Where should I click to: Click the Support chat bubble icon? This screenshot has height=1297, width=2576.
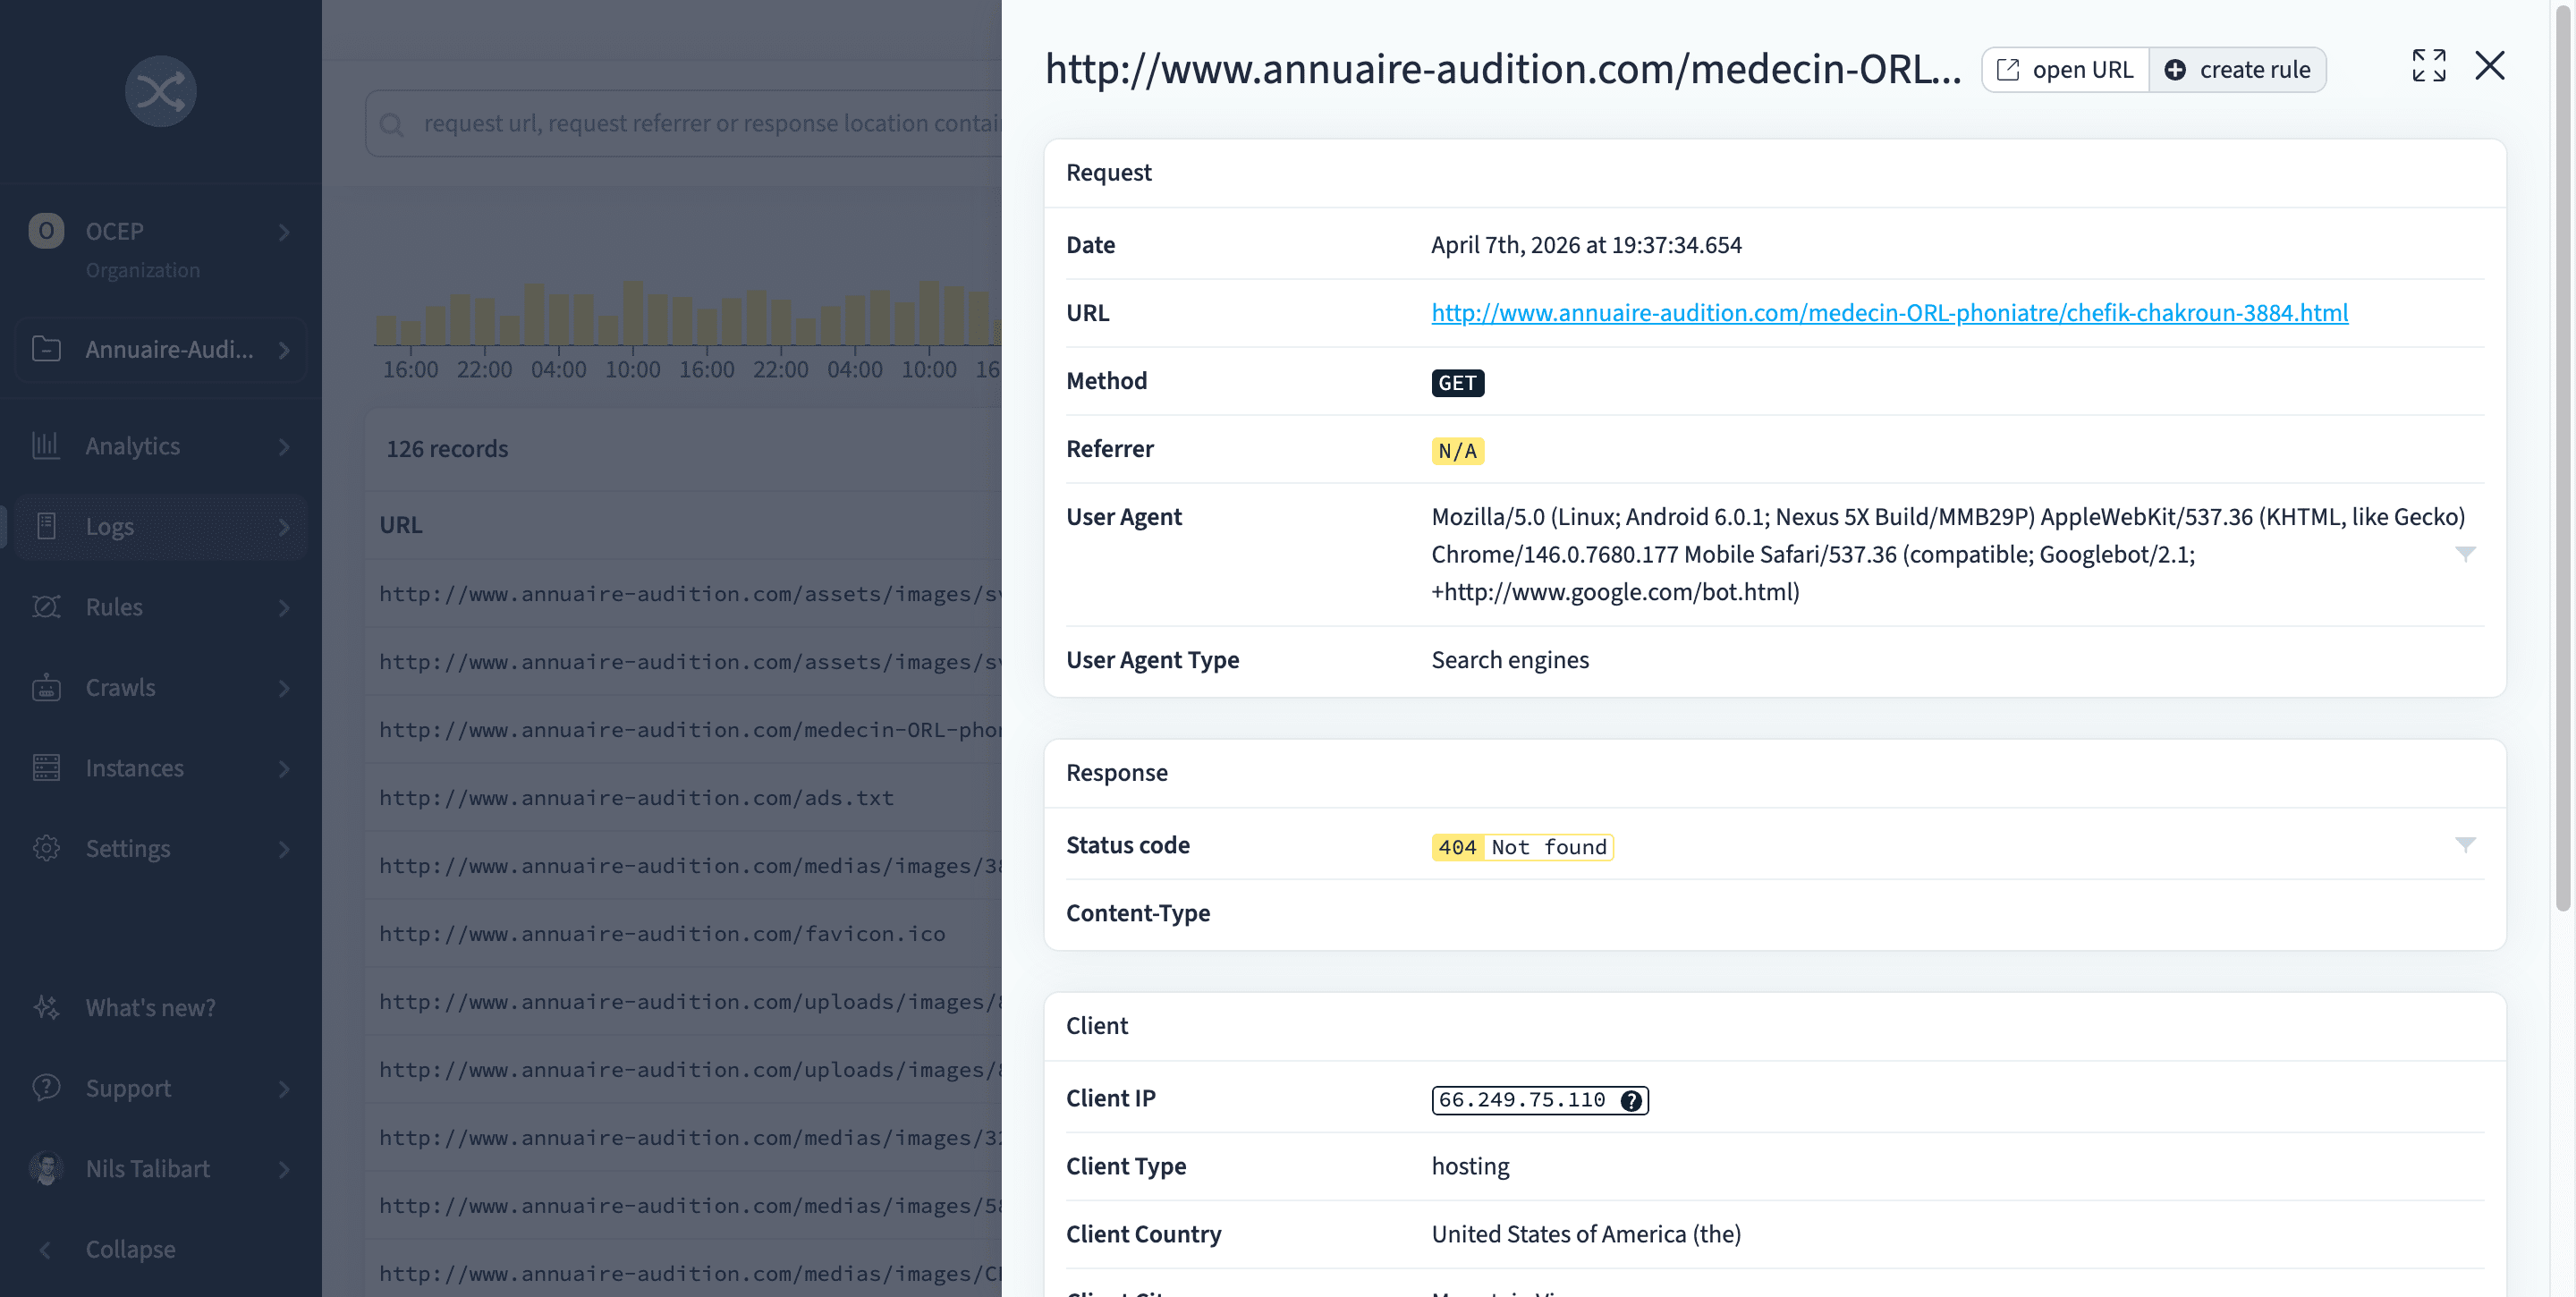46,1087
